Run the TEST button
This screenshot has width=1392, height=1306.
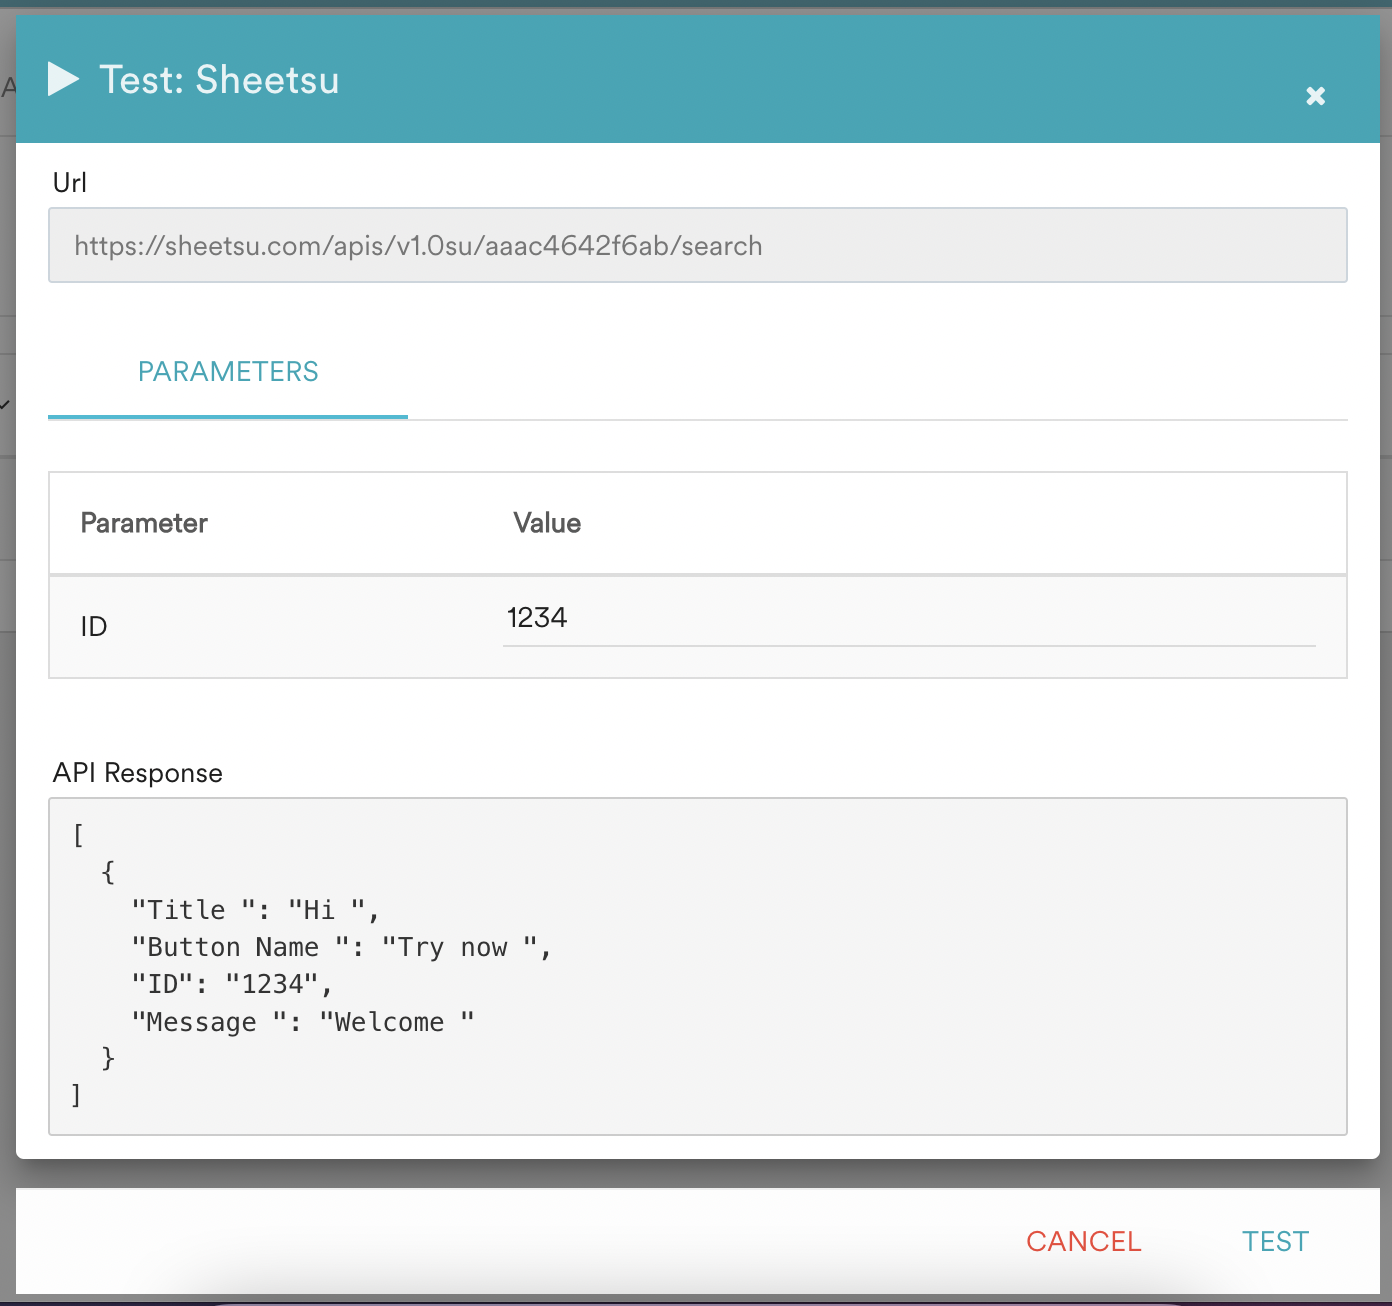(x=1275, y=1241)
